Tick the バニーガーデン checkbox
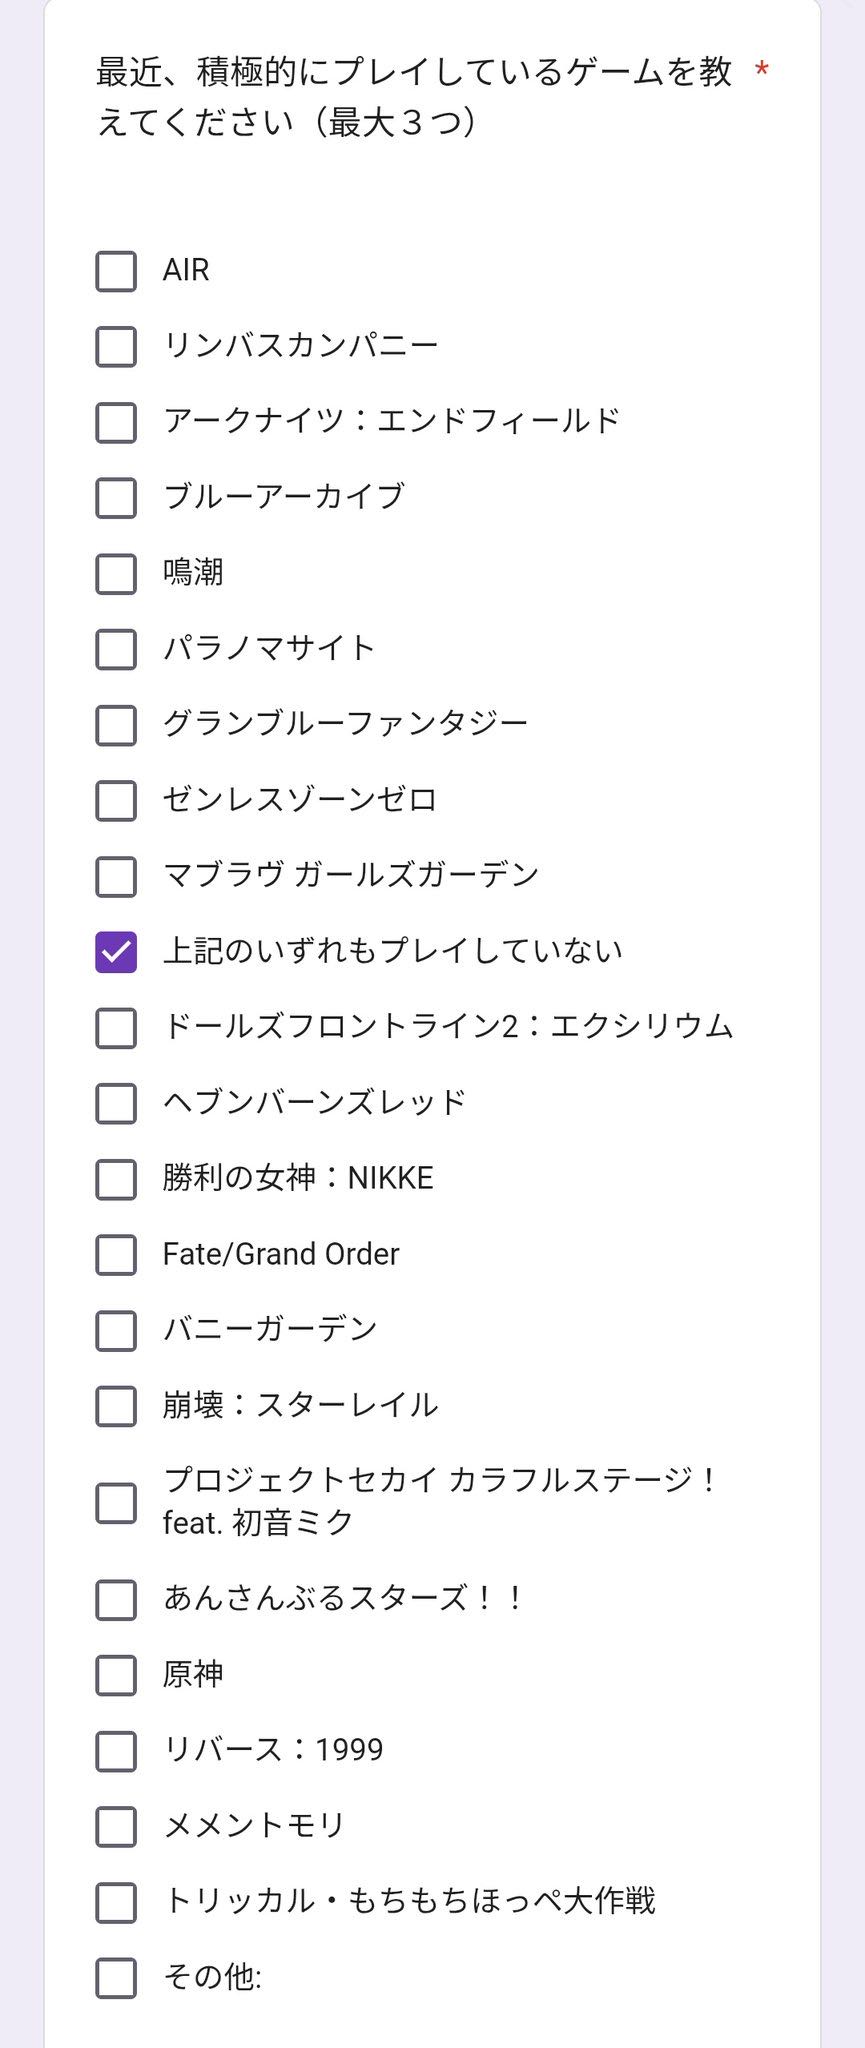Screen dimensions: 865x2048 [116, 1330]
